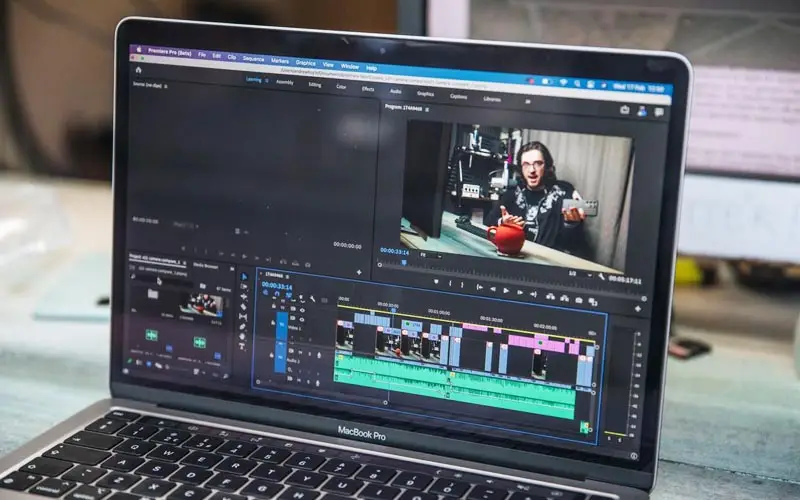The width and height of the screenshot is (800, 500).
Task: Select the Hand tool
Action: (242, 337)
